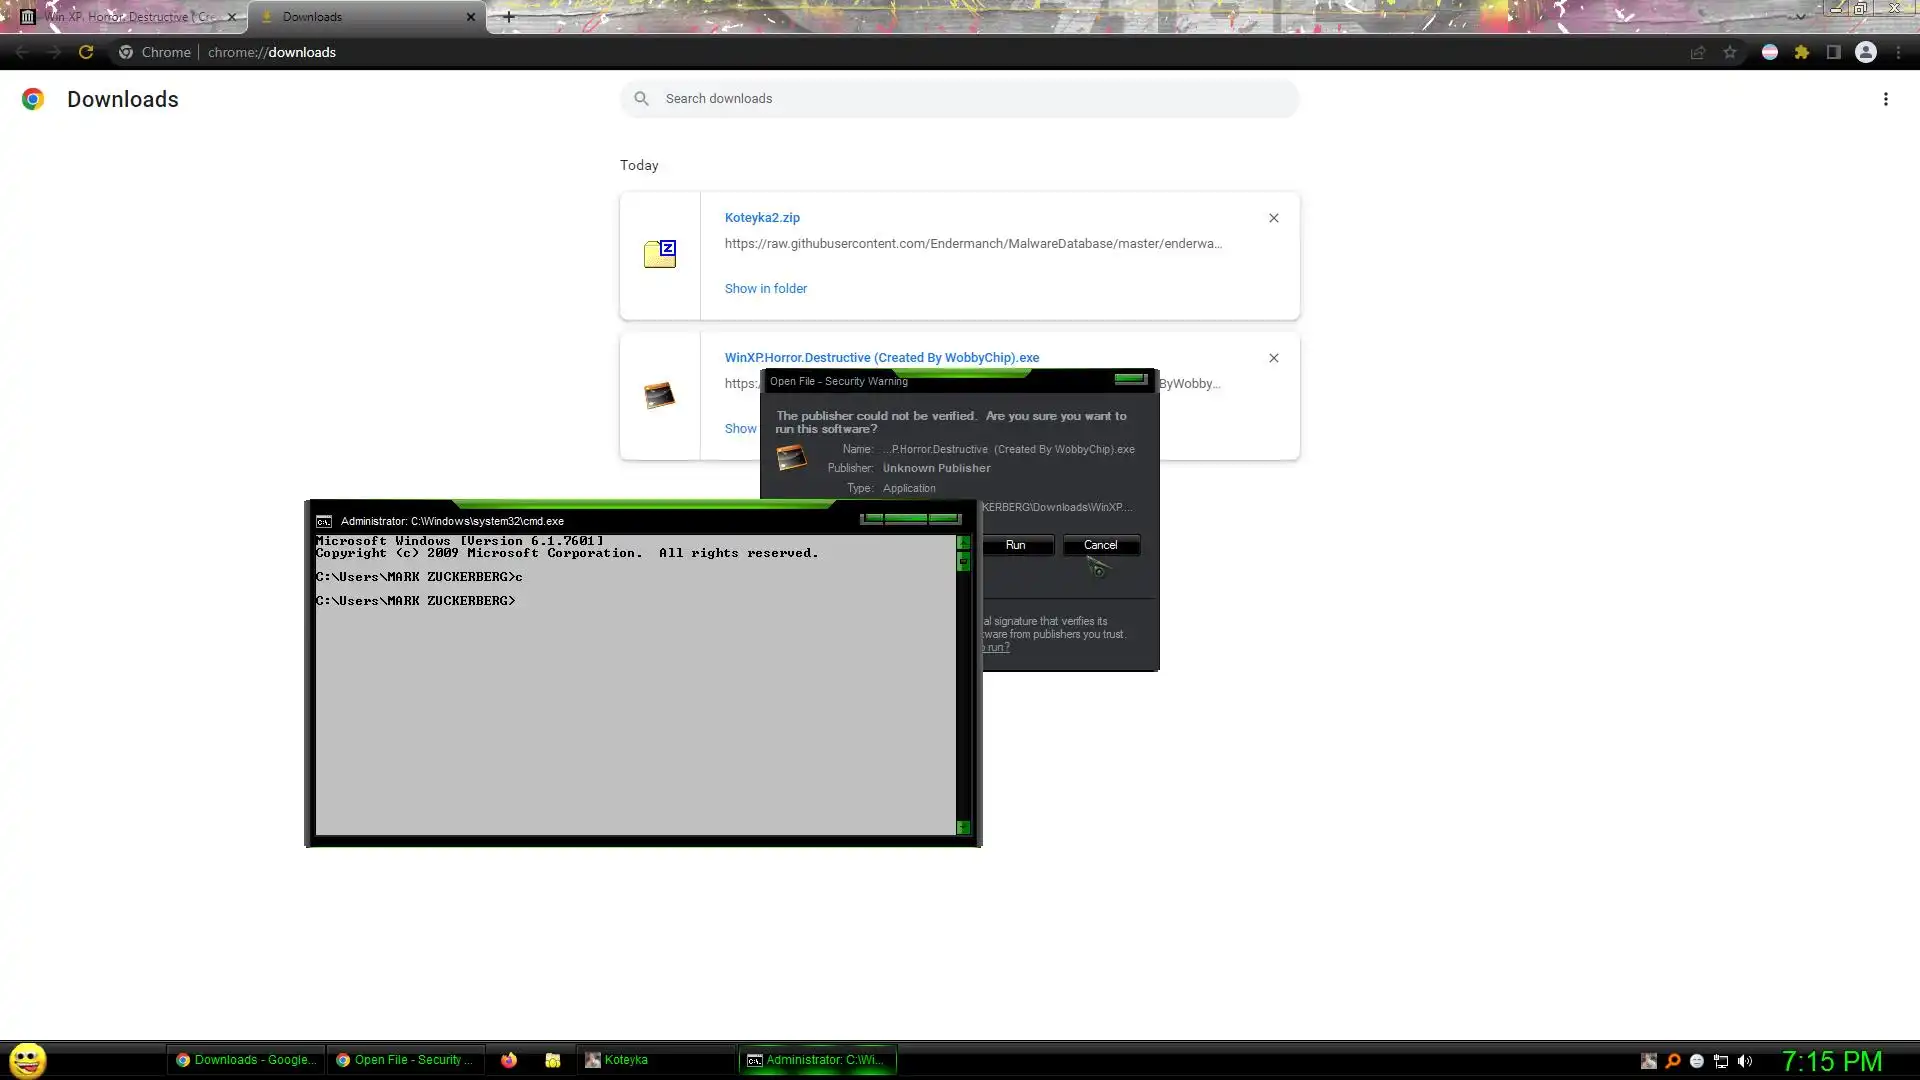The image size is (1920, 1080).
Task: Open the Extensions puzzle icon
Action: [x=1802, y=53]
